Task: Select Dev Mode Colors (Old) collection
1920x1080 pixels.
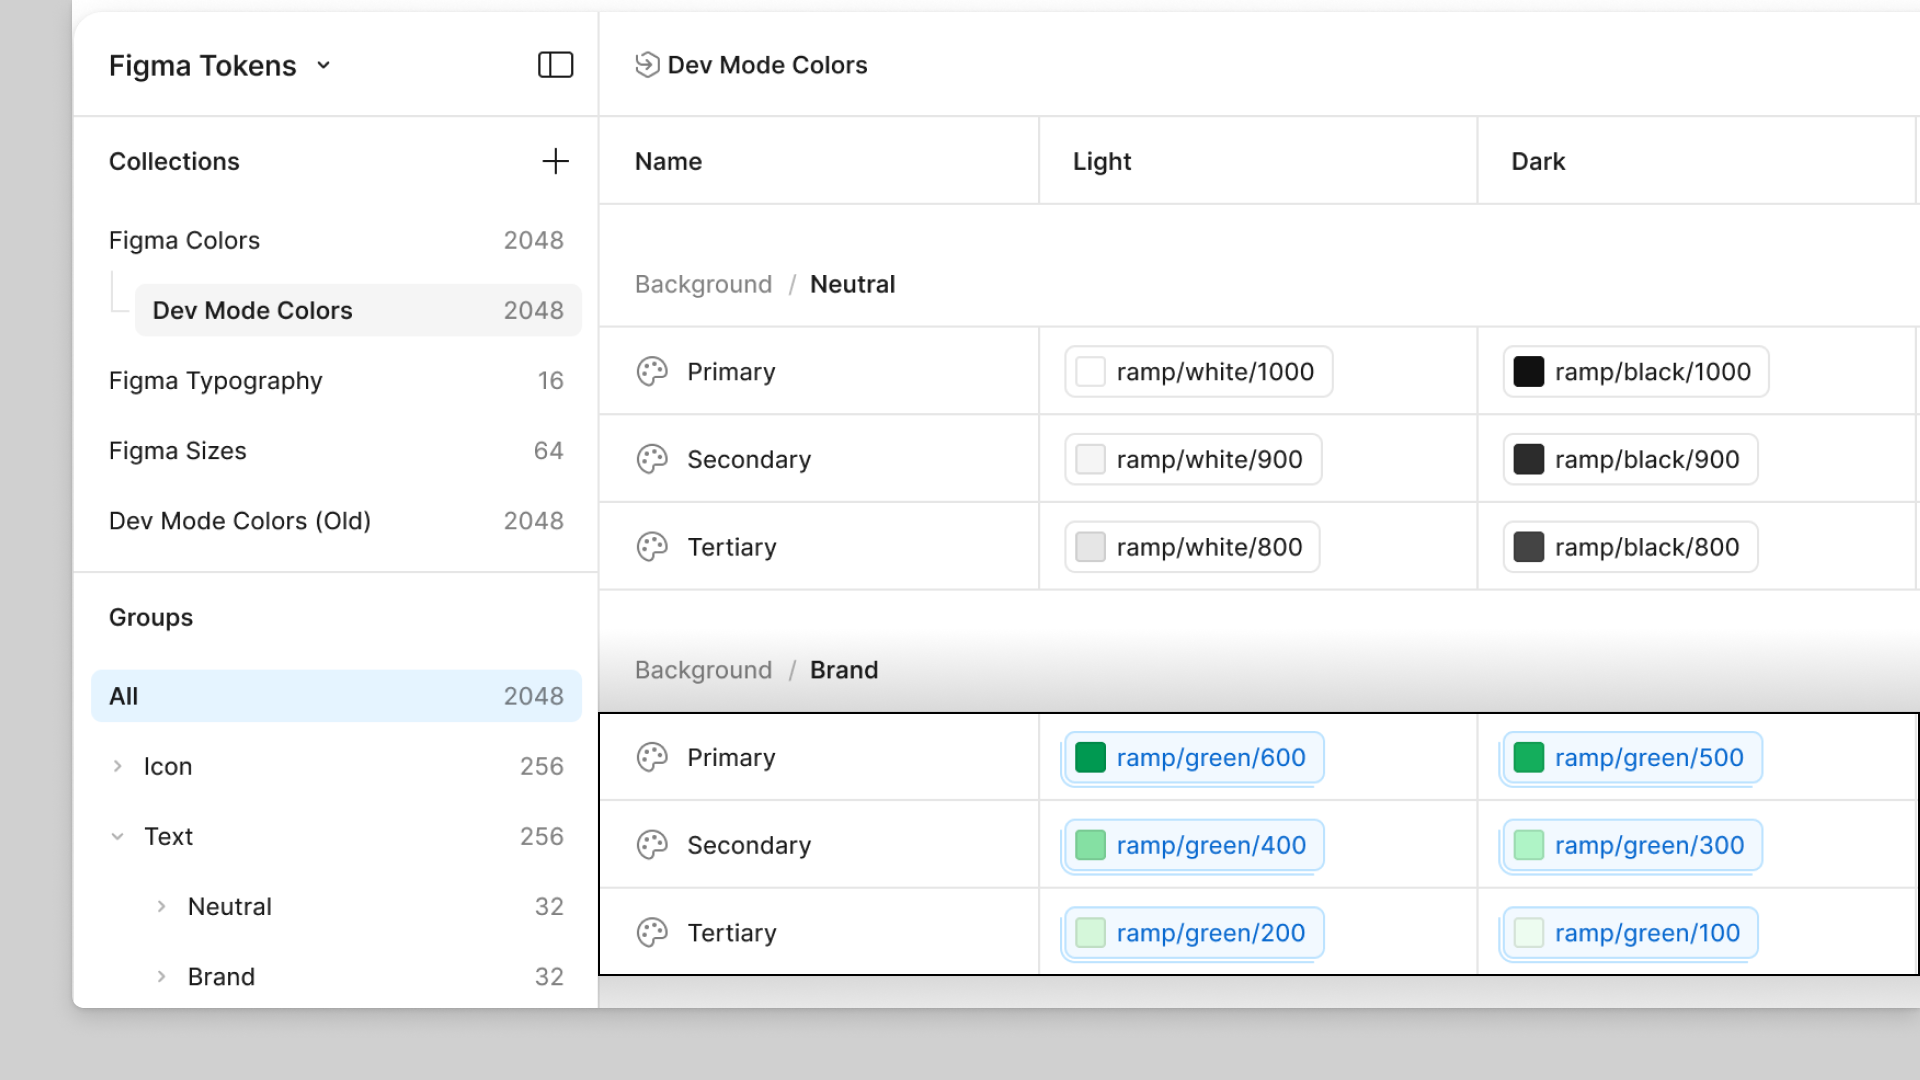Action: coord(240,521)
